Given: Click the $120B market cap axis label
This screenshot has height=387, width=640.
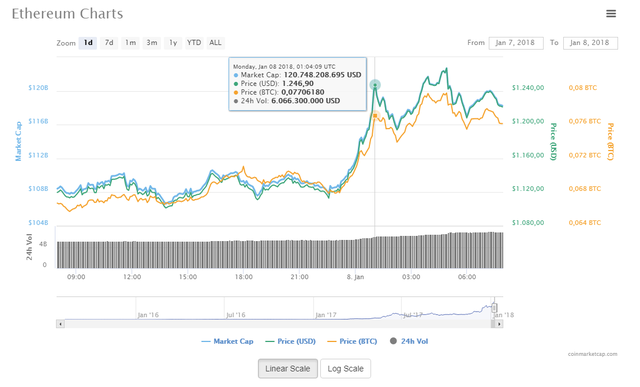Looking at the screenshot, I should [x=38, y=88].
